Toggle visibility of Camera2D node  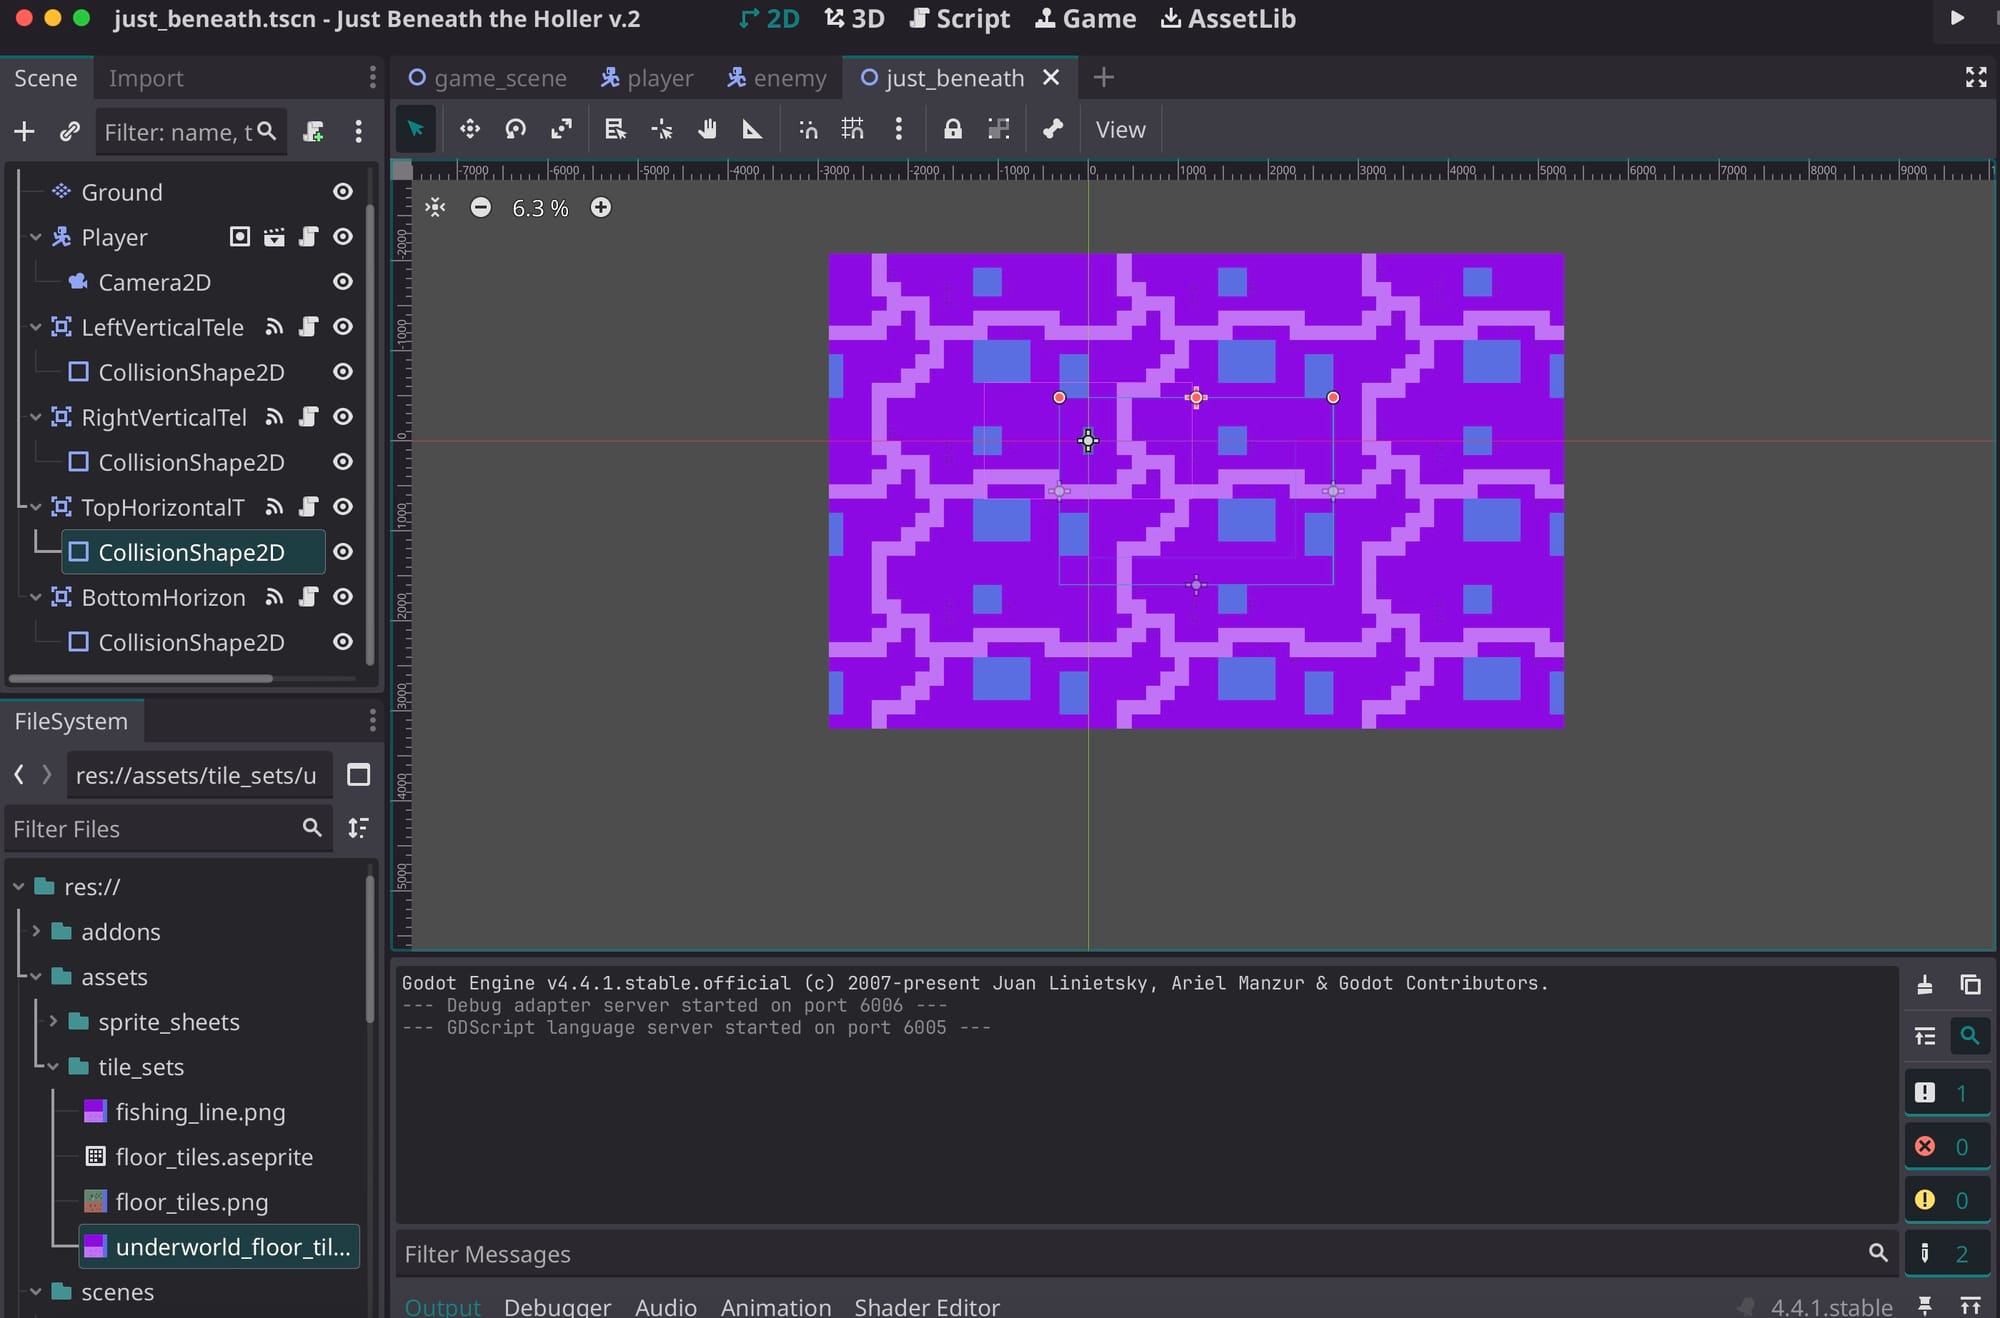(343, 282)
